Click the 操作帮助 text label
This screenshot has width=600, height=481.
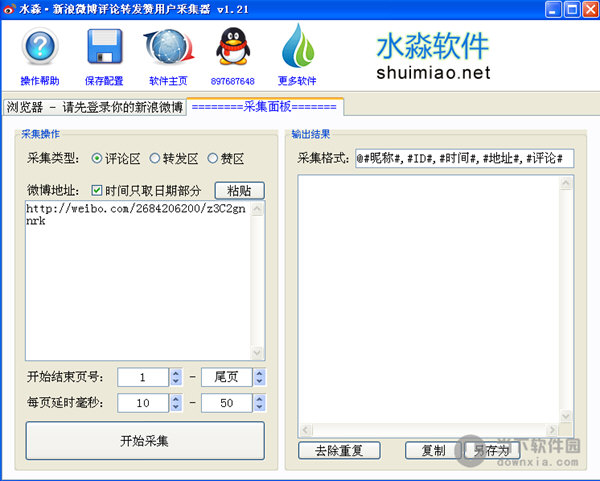click(40, 81)
